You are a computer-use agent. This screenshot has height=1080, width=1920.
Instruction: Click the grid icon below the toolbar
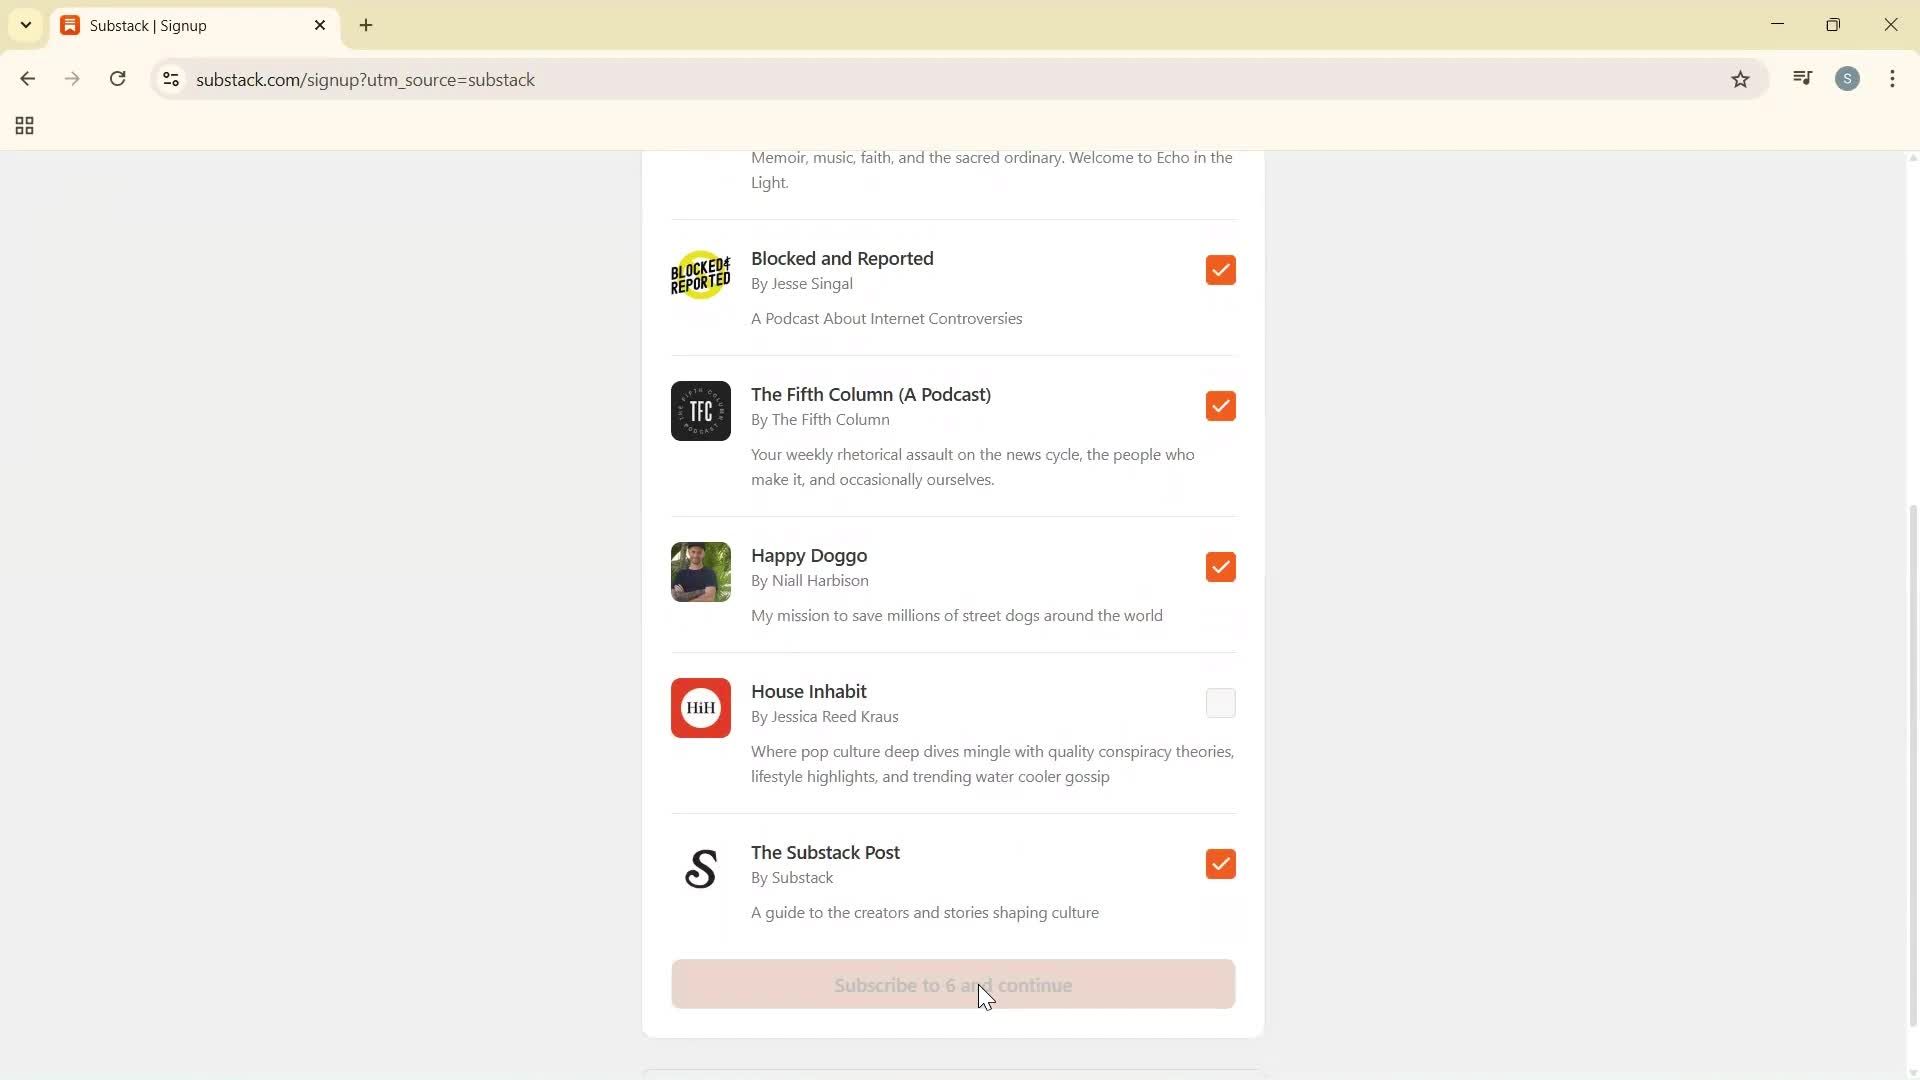click(x=23, y=126)
